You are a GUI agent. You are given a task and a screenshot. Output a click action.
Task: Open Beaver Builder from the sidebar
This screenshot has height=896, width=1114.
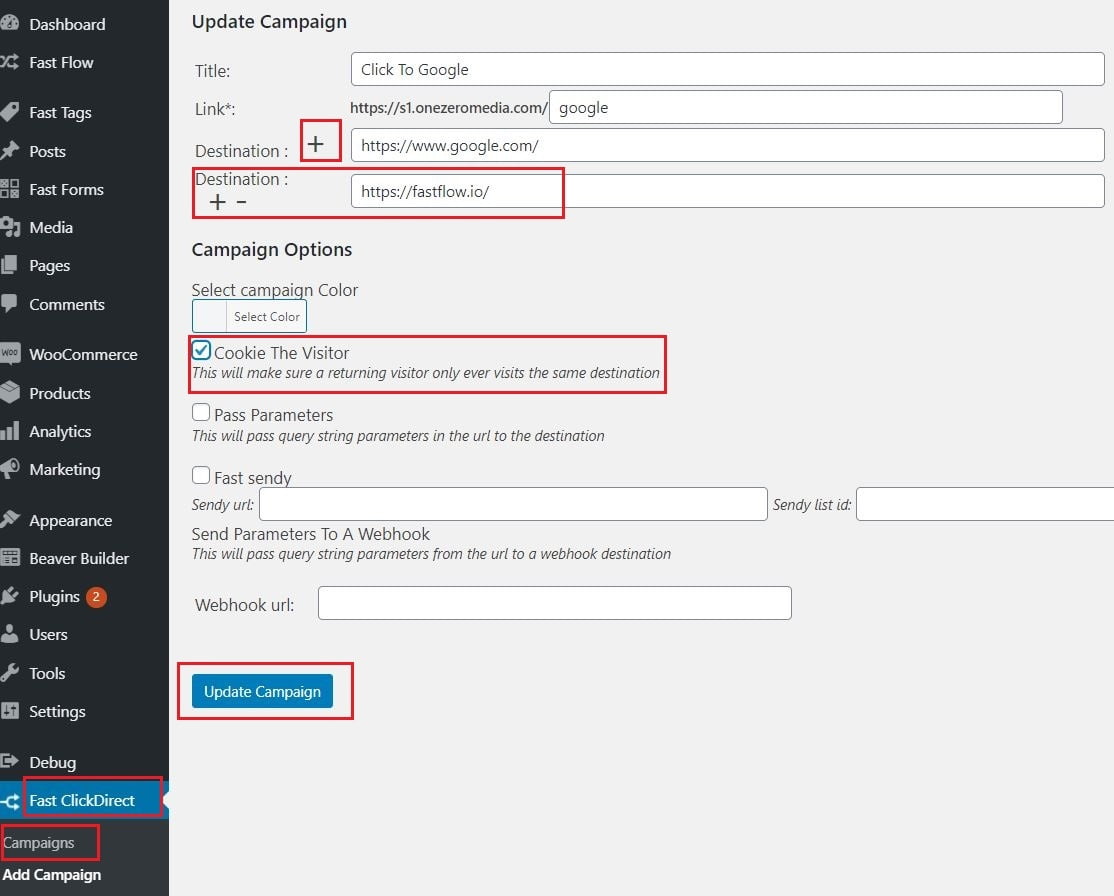tap(13, 558)
